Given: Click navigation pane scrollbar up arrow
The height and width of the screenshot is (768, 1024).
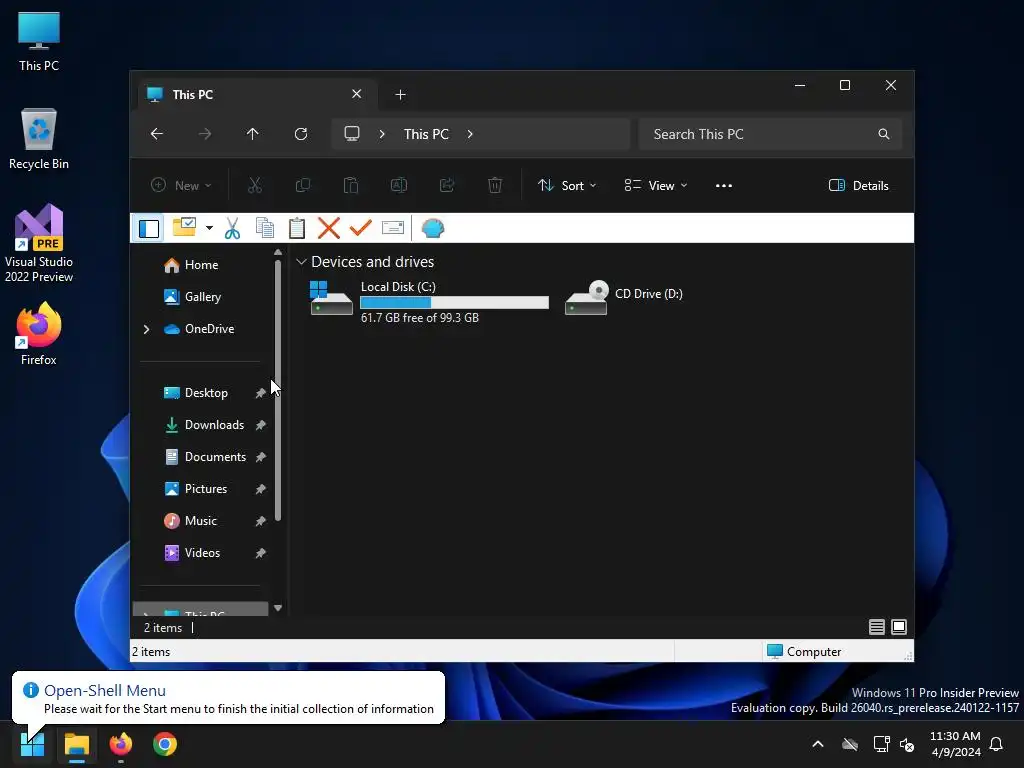Looking at the screenshot, I should [278, 252].
